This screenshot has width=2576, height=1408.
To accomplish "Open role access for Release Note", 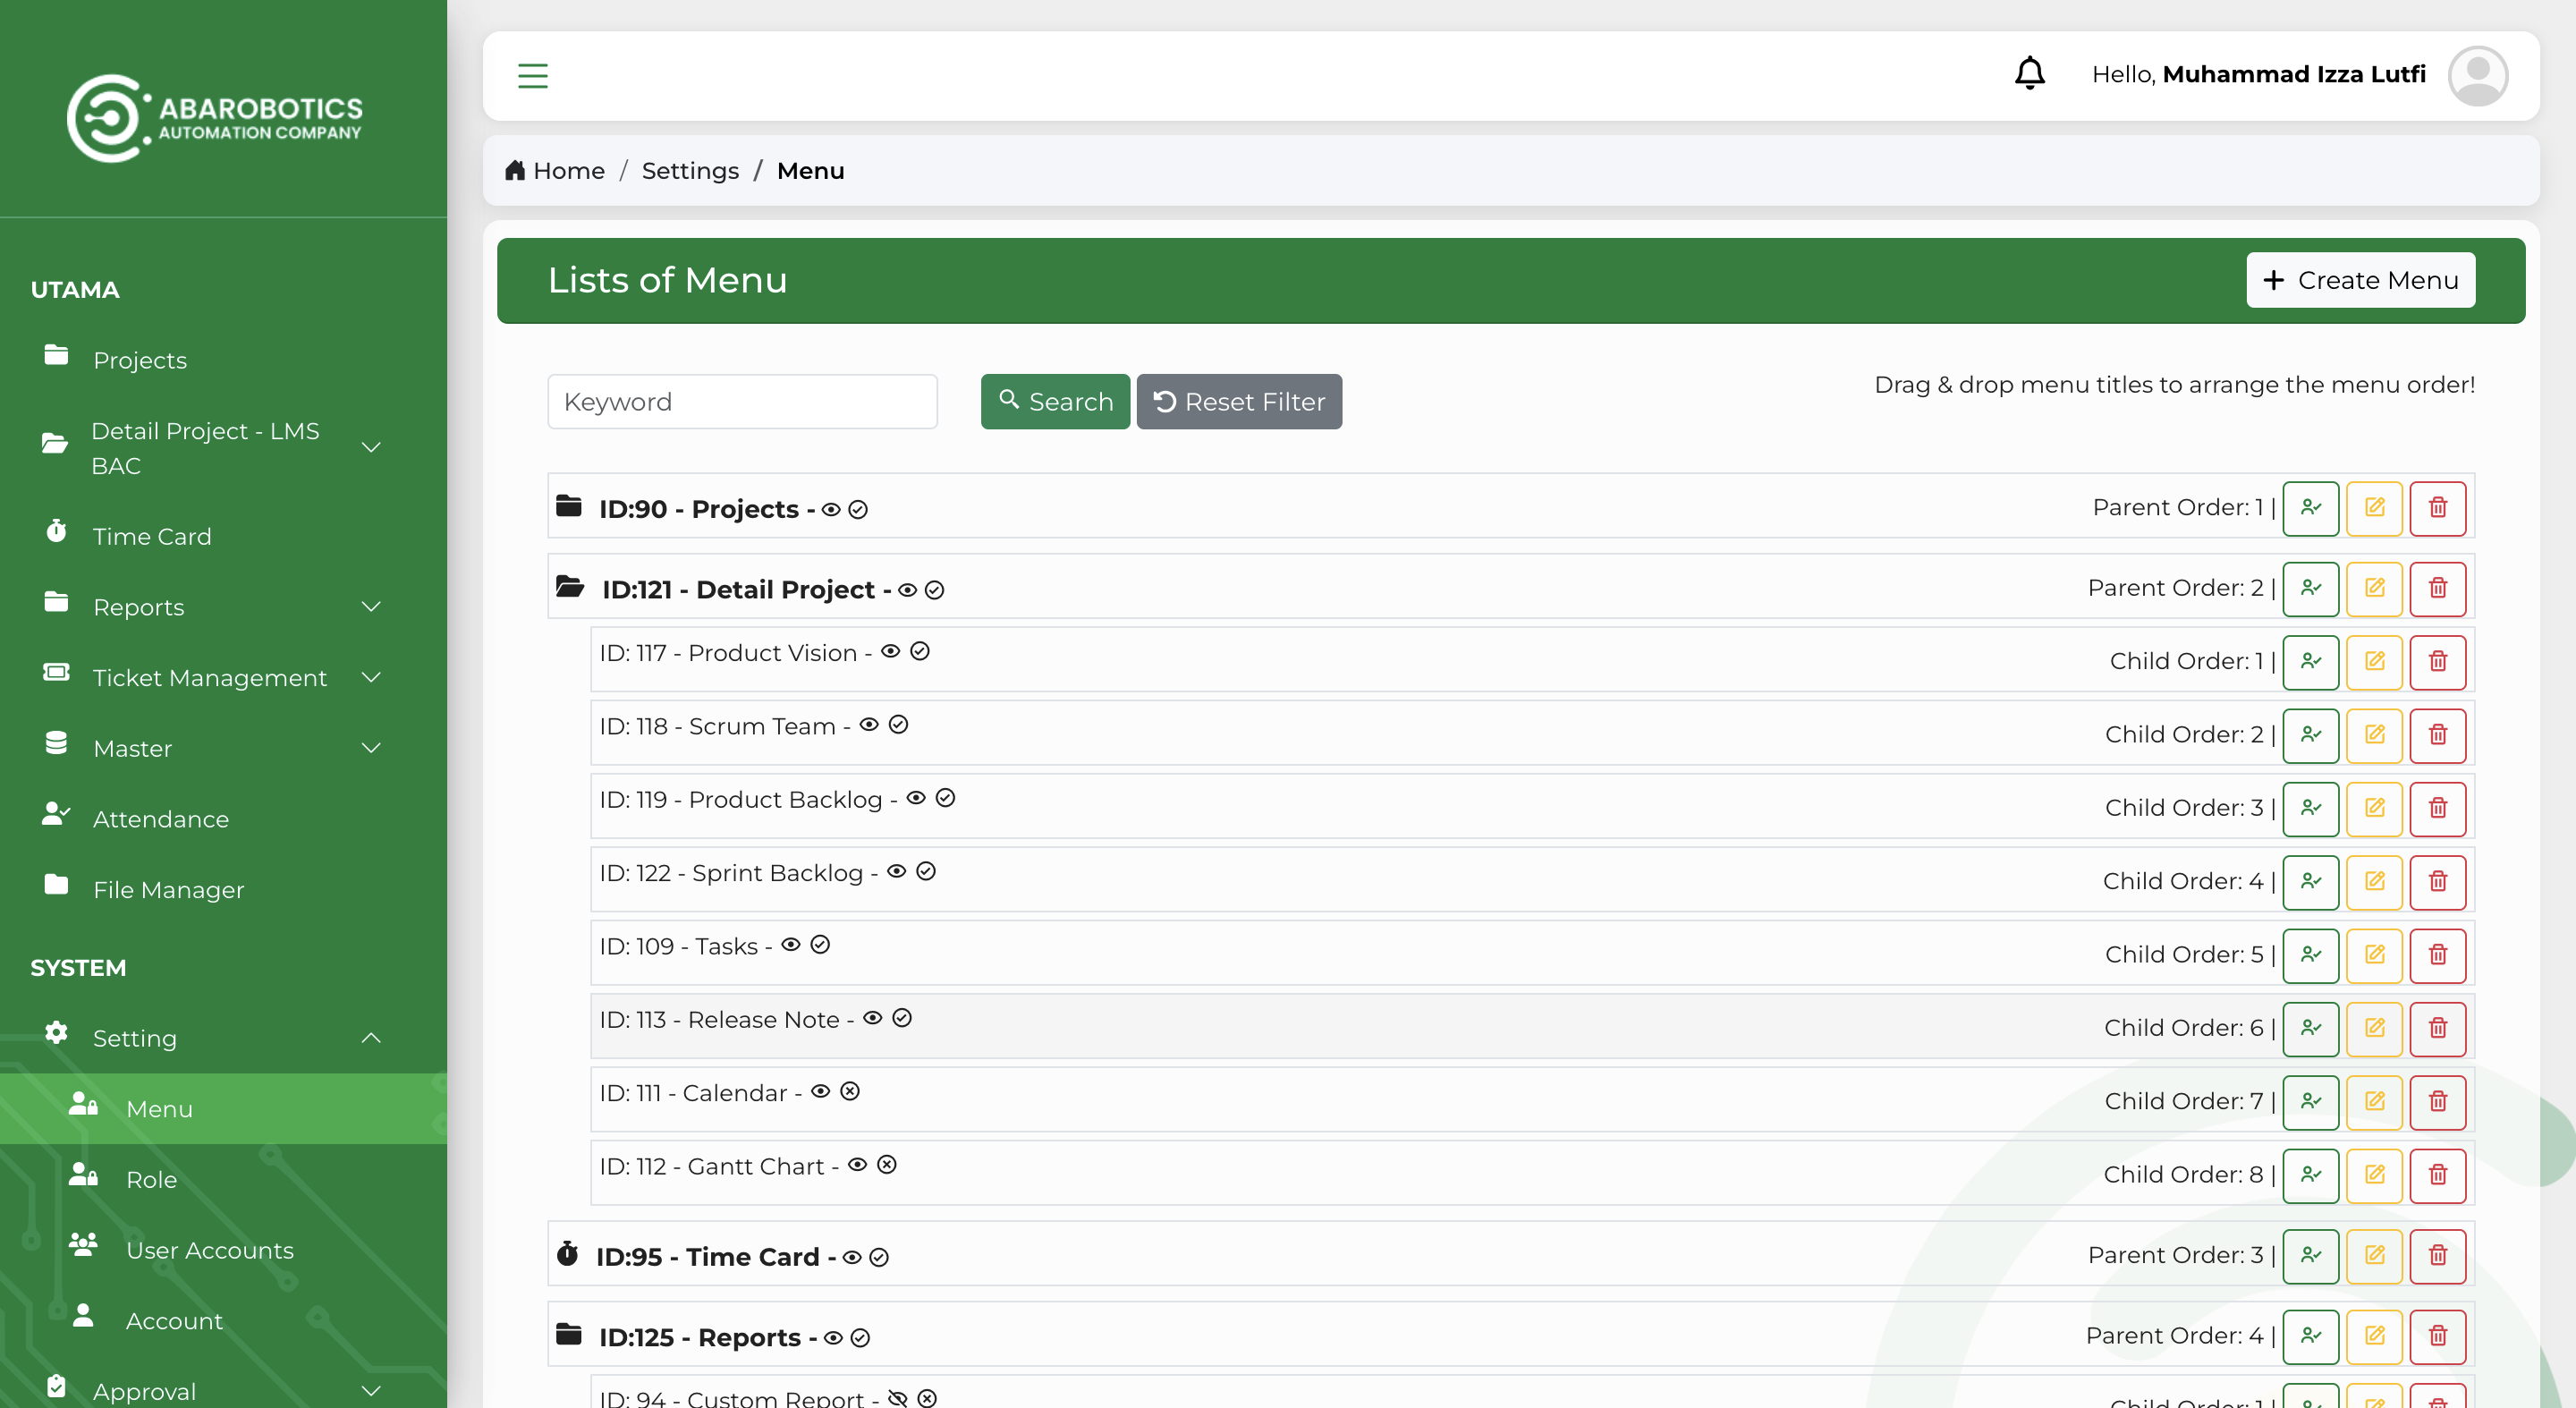I will click(2310, 1028).
